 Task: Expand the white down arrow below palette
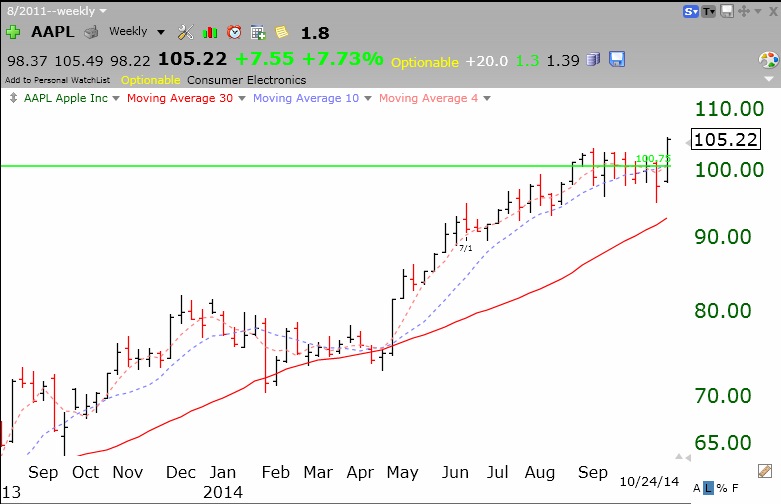(769, 79)
